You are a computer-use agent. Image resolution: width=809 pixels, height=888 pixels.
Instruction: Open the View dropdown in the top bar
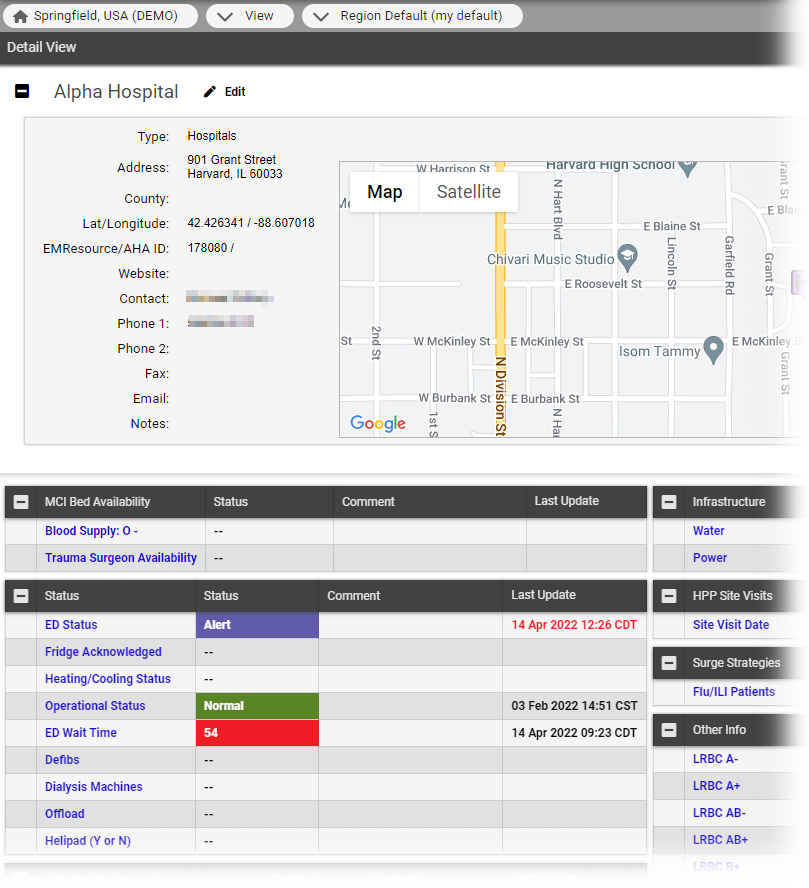tap(250, 15)
